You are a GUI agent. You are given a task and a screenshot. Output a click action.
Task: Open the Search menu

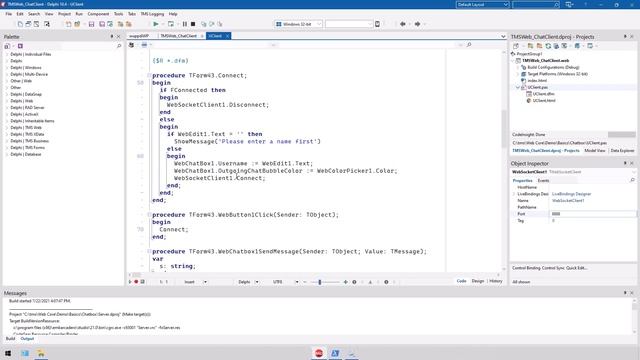click(34, 14)
